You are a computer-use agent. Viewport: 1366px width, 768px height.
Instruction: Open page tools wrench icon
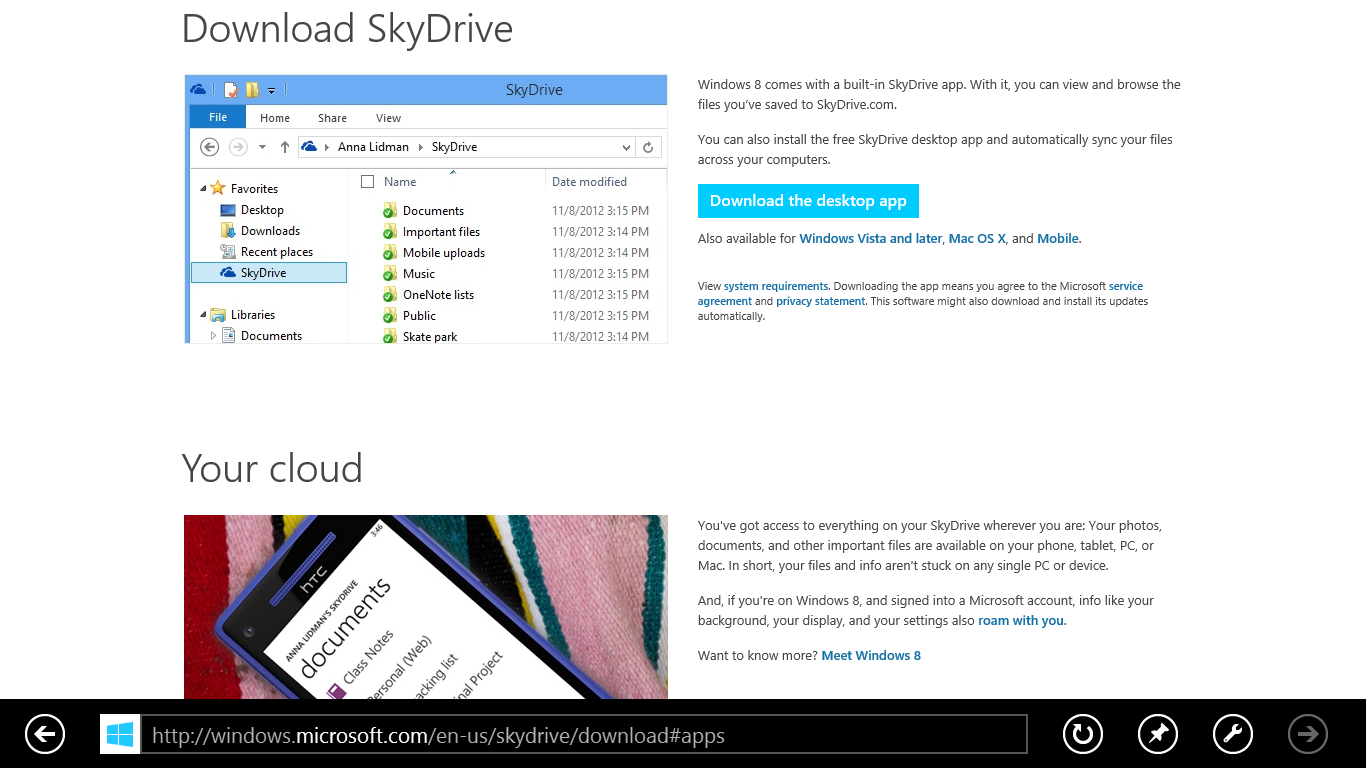(1233, 734)
